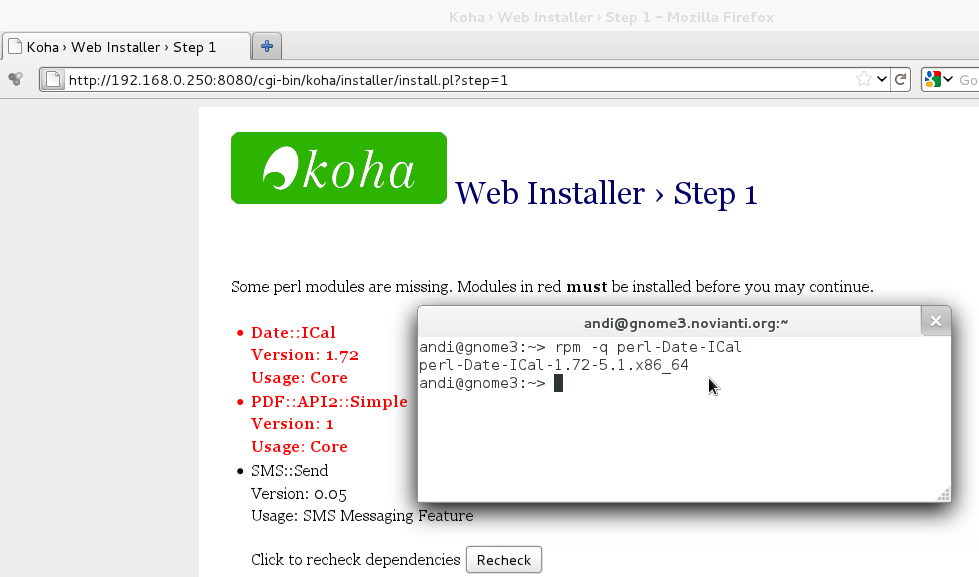The width and height of the screenshot is (979, 577).
Task: Click Usage: SMS Messaging Feature text
Action: [x=362, y=516]
